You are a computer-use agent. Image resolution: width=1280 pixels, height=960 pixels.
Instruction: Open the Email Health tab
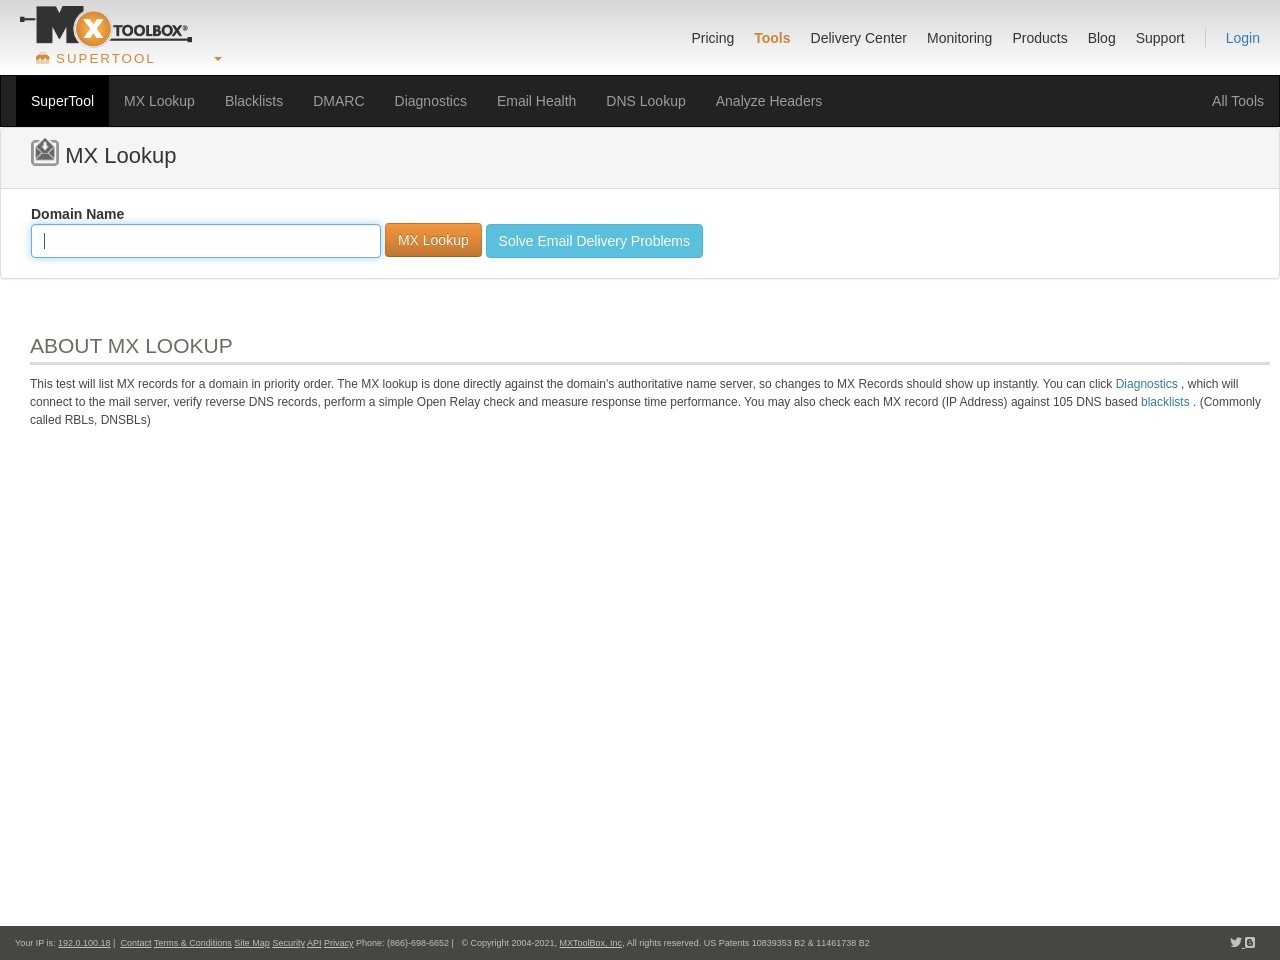click(536, 101)
